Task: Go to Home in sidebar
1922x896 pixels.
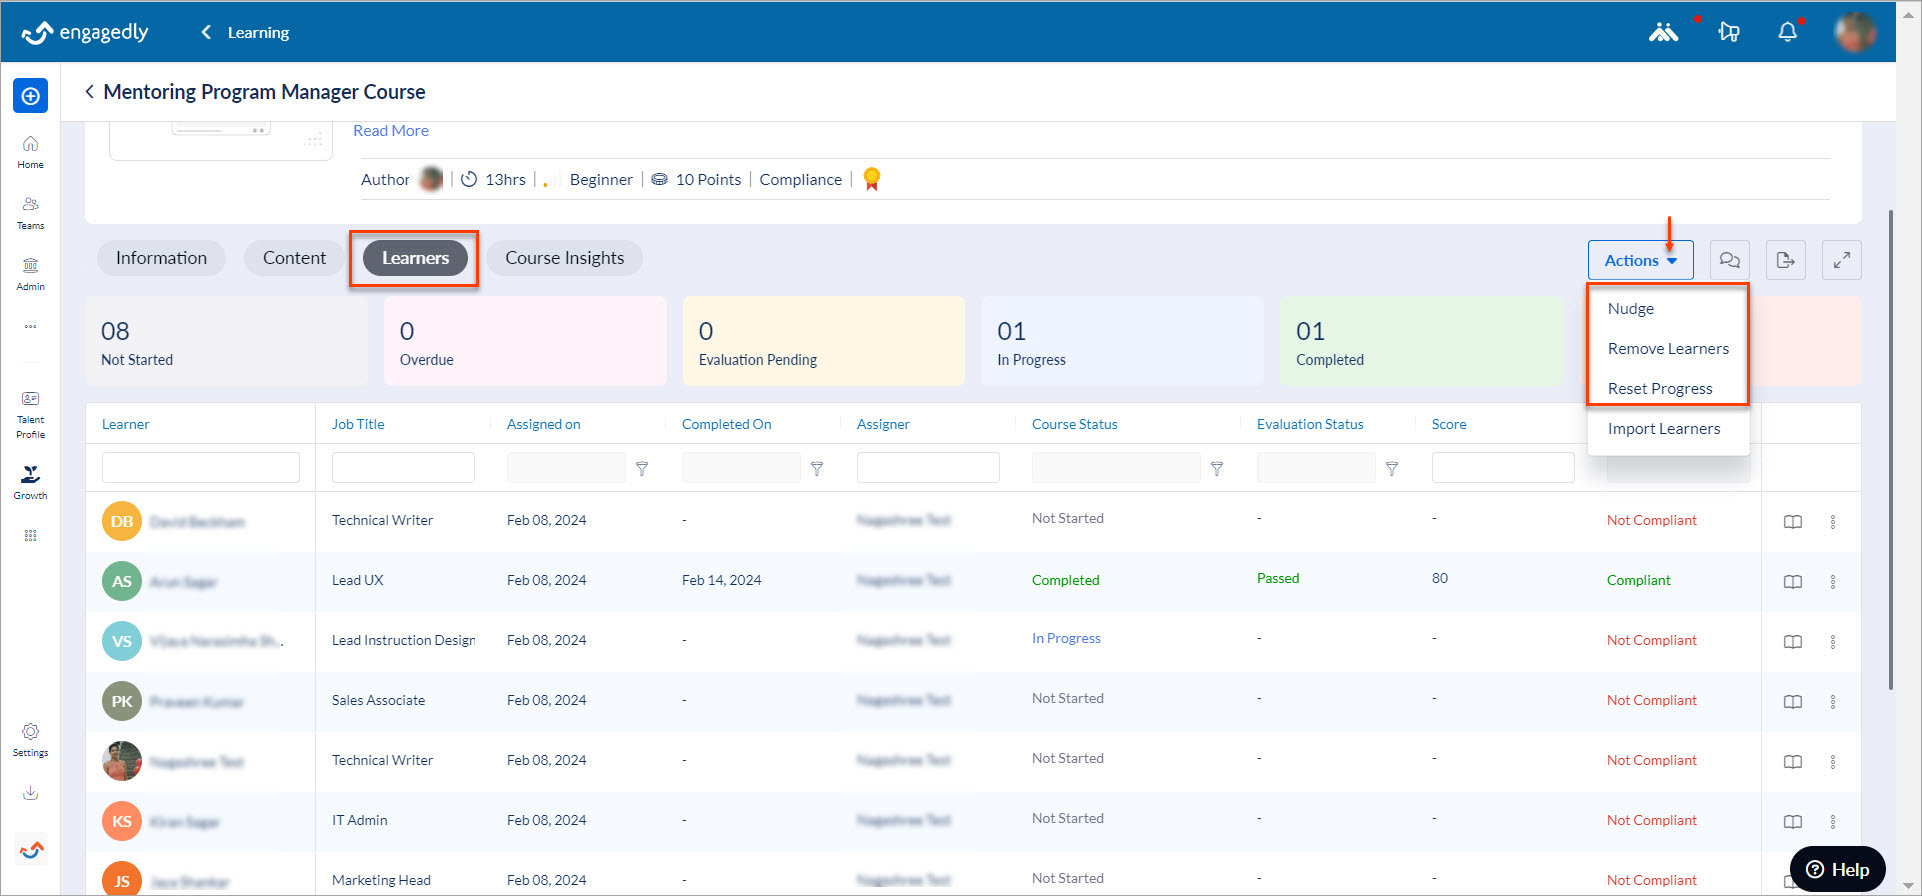Action: point(30,151)
